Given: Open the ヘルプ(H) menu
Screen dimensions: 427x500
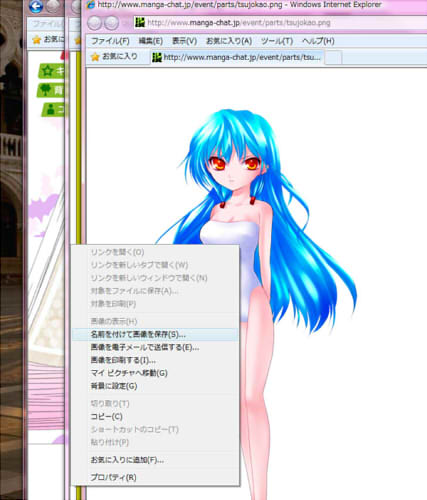Looking at the screenshot, I should click(318, 41).
